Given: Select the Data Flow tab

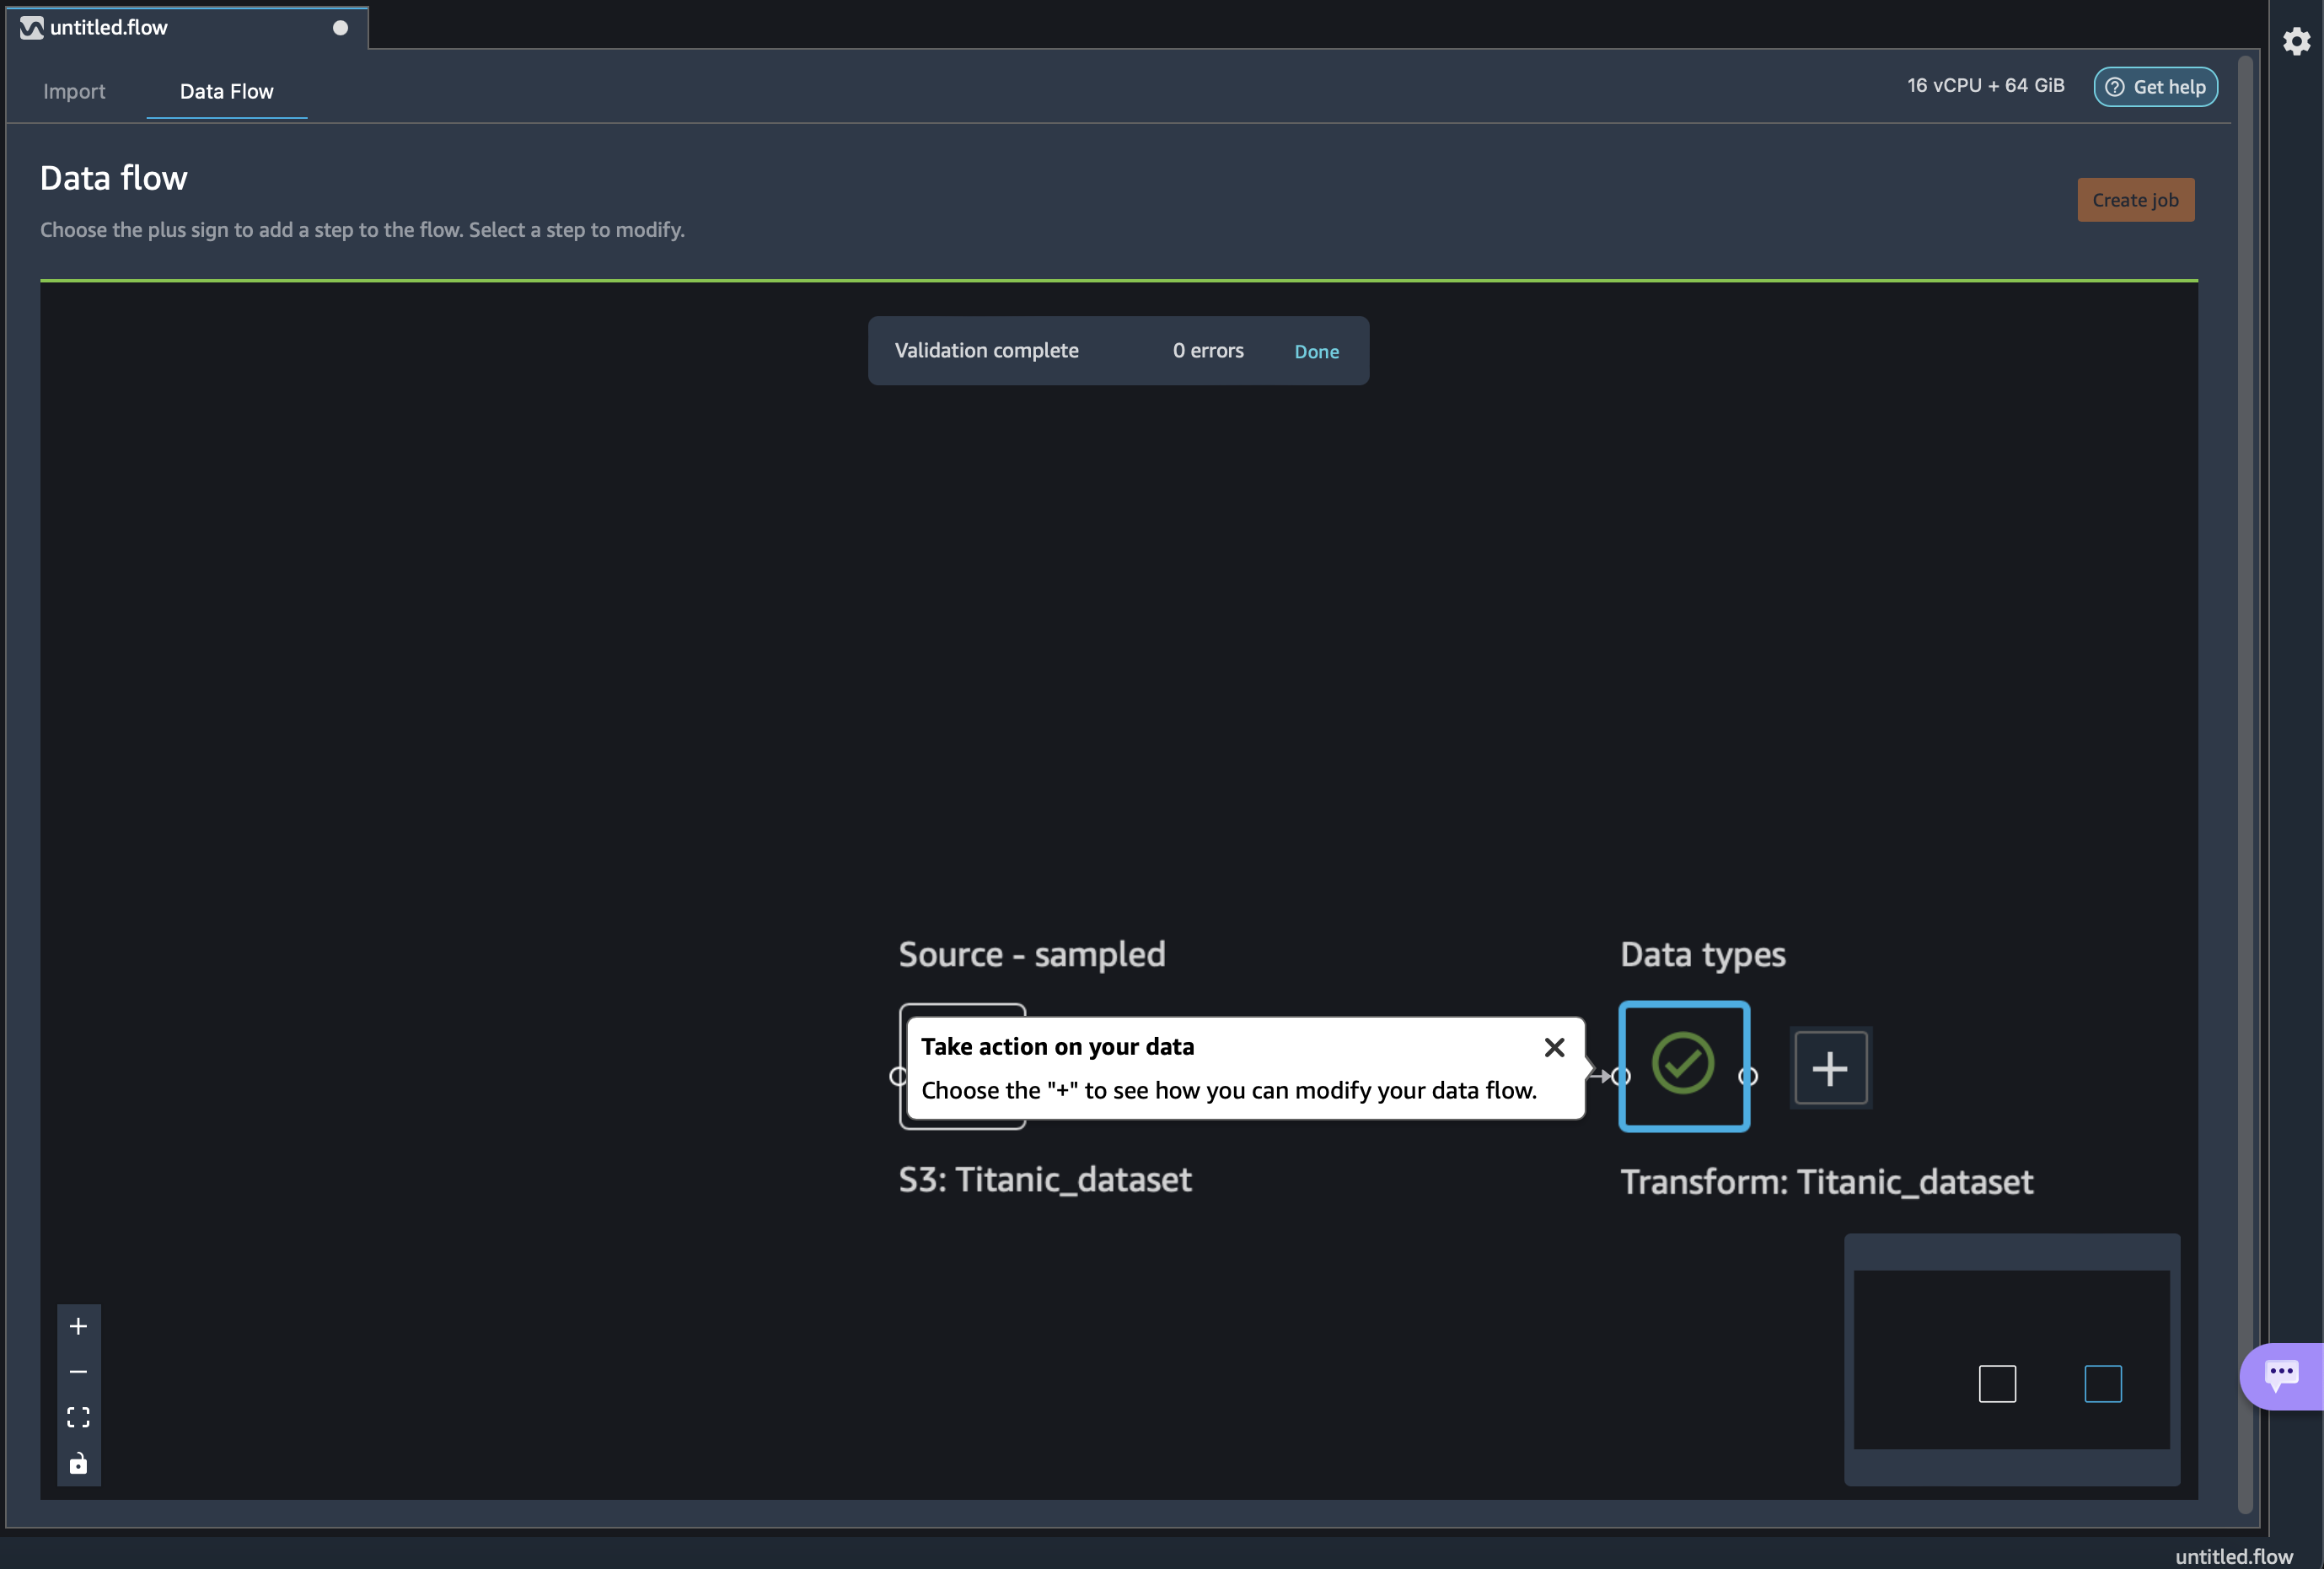Looking at the screenshot, I should click(x=226, y=91).
